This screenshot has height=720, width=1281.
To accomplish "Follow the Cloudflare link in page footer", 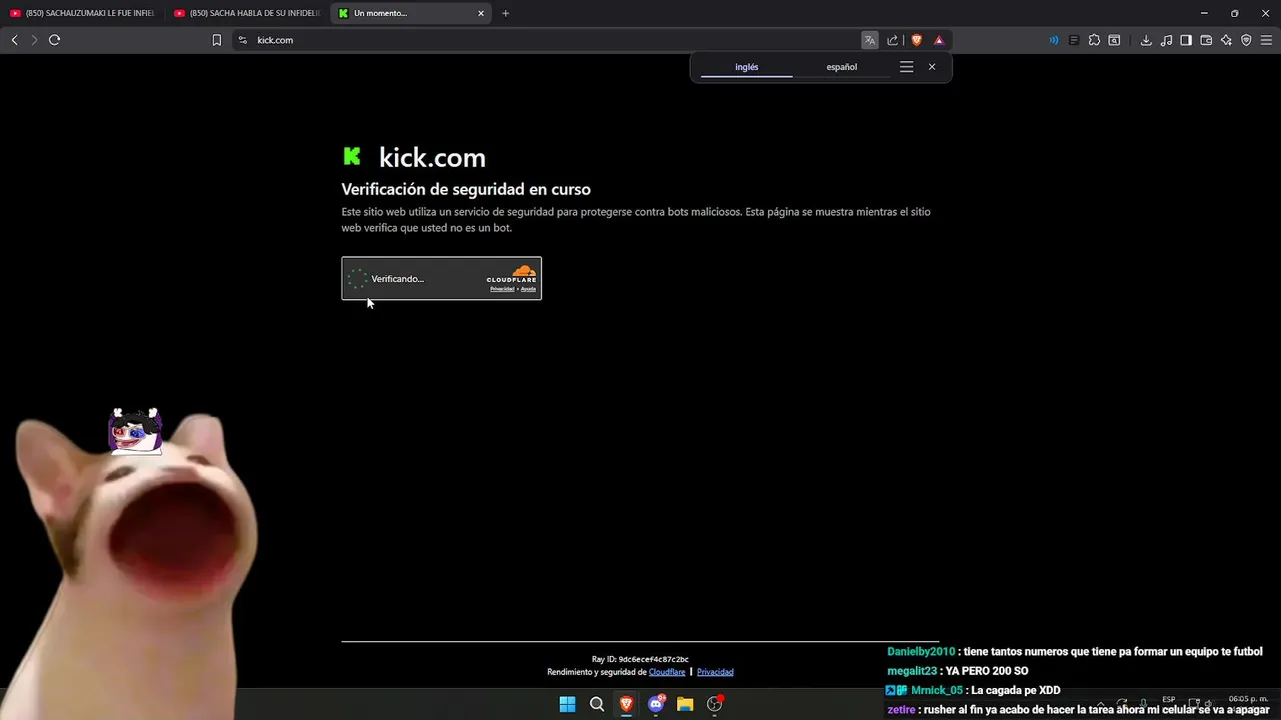I will (x=667, y=672).
